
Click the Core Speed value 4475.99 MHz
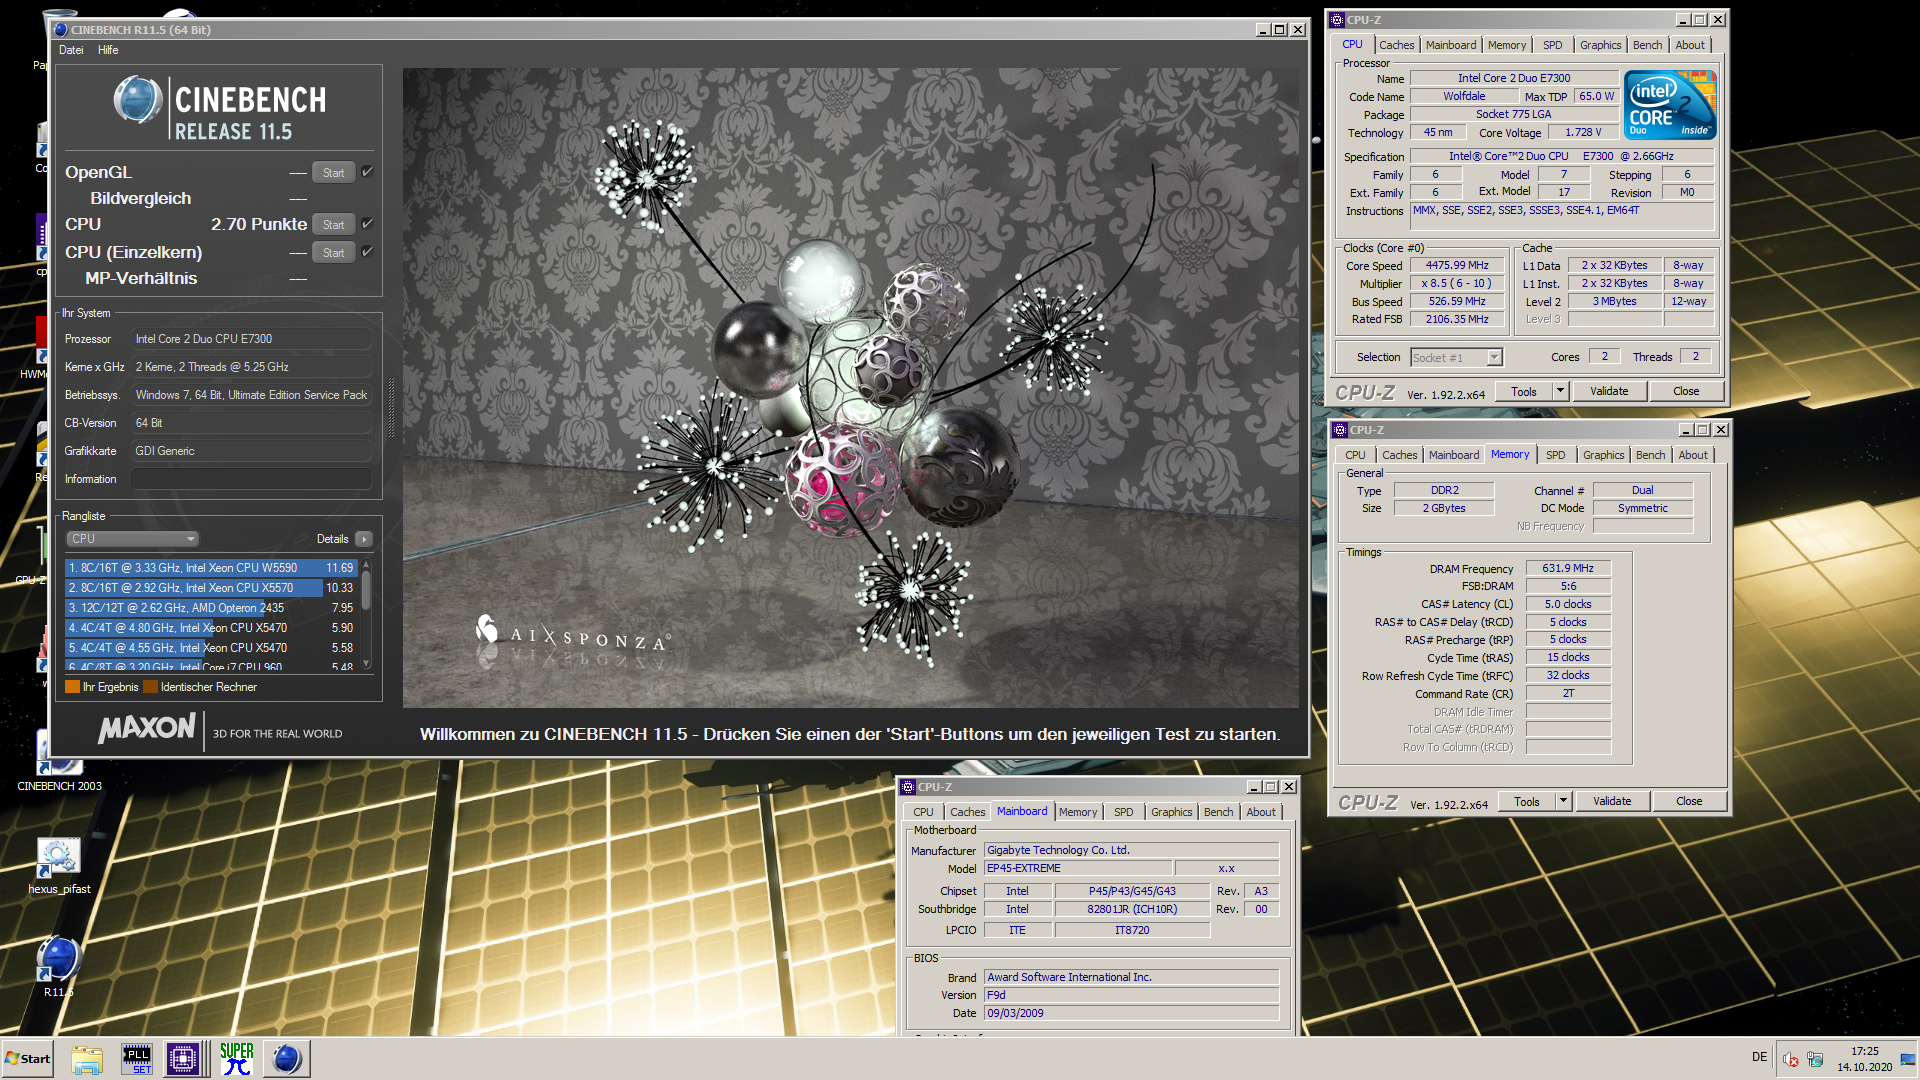click(1457, 266)
